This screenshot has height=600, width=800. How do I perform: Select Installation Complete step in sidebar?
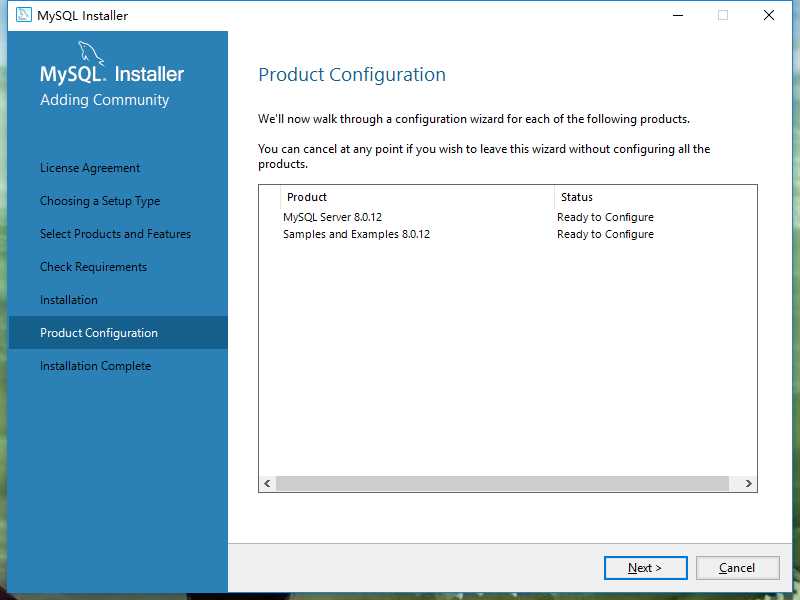point(95,366)
